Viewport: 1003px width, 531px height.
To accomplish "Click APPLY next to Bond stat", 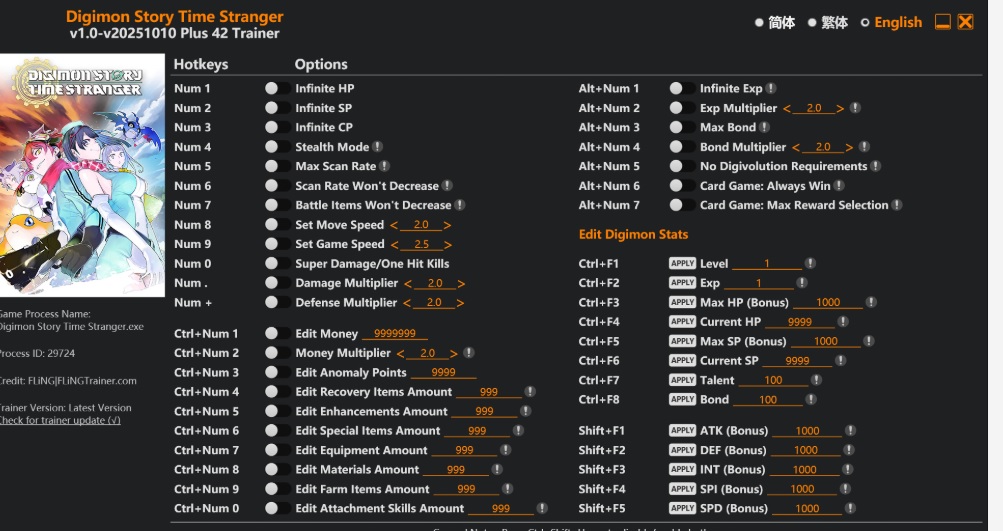I will click(x=682, y=399).
